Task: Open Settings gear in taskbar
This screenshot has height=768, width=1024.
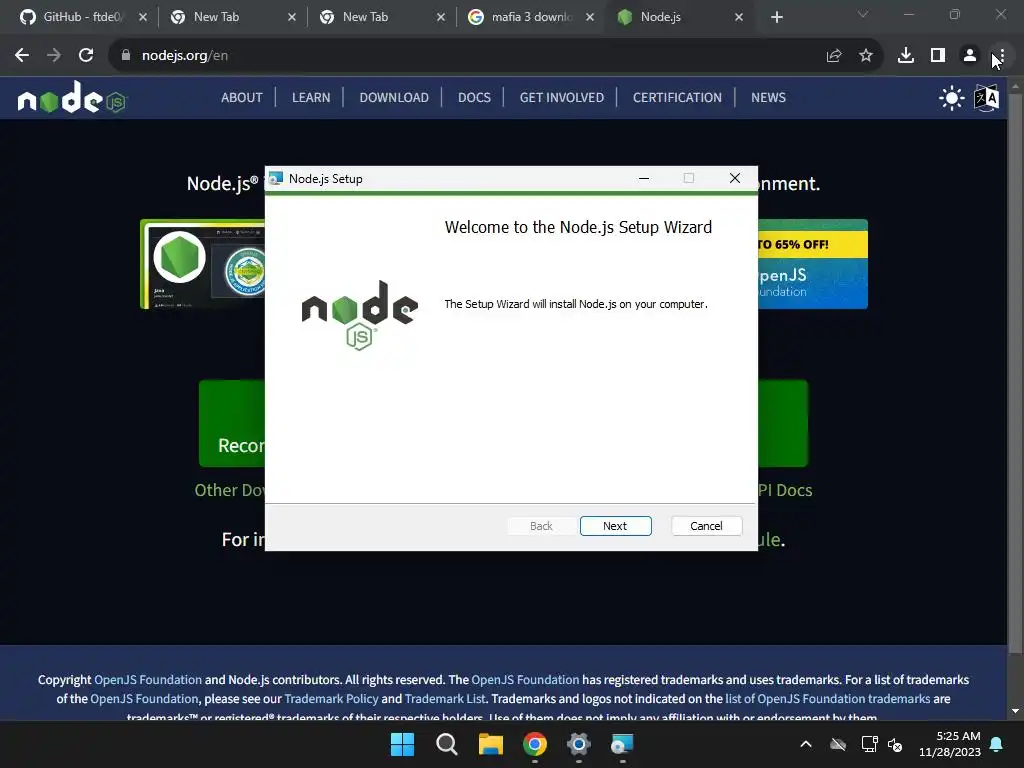Action: (579, 744)
